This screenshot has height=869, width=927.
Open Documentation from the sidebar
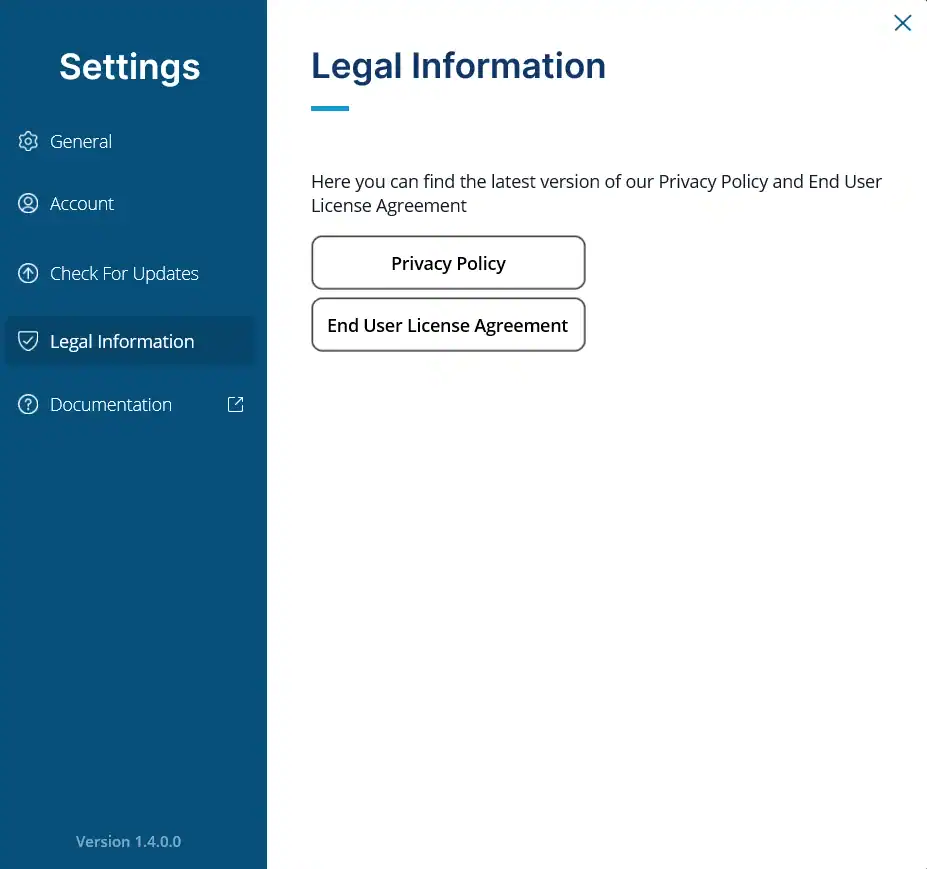(111, 404)
